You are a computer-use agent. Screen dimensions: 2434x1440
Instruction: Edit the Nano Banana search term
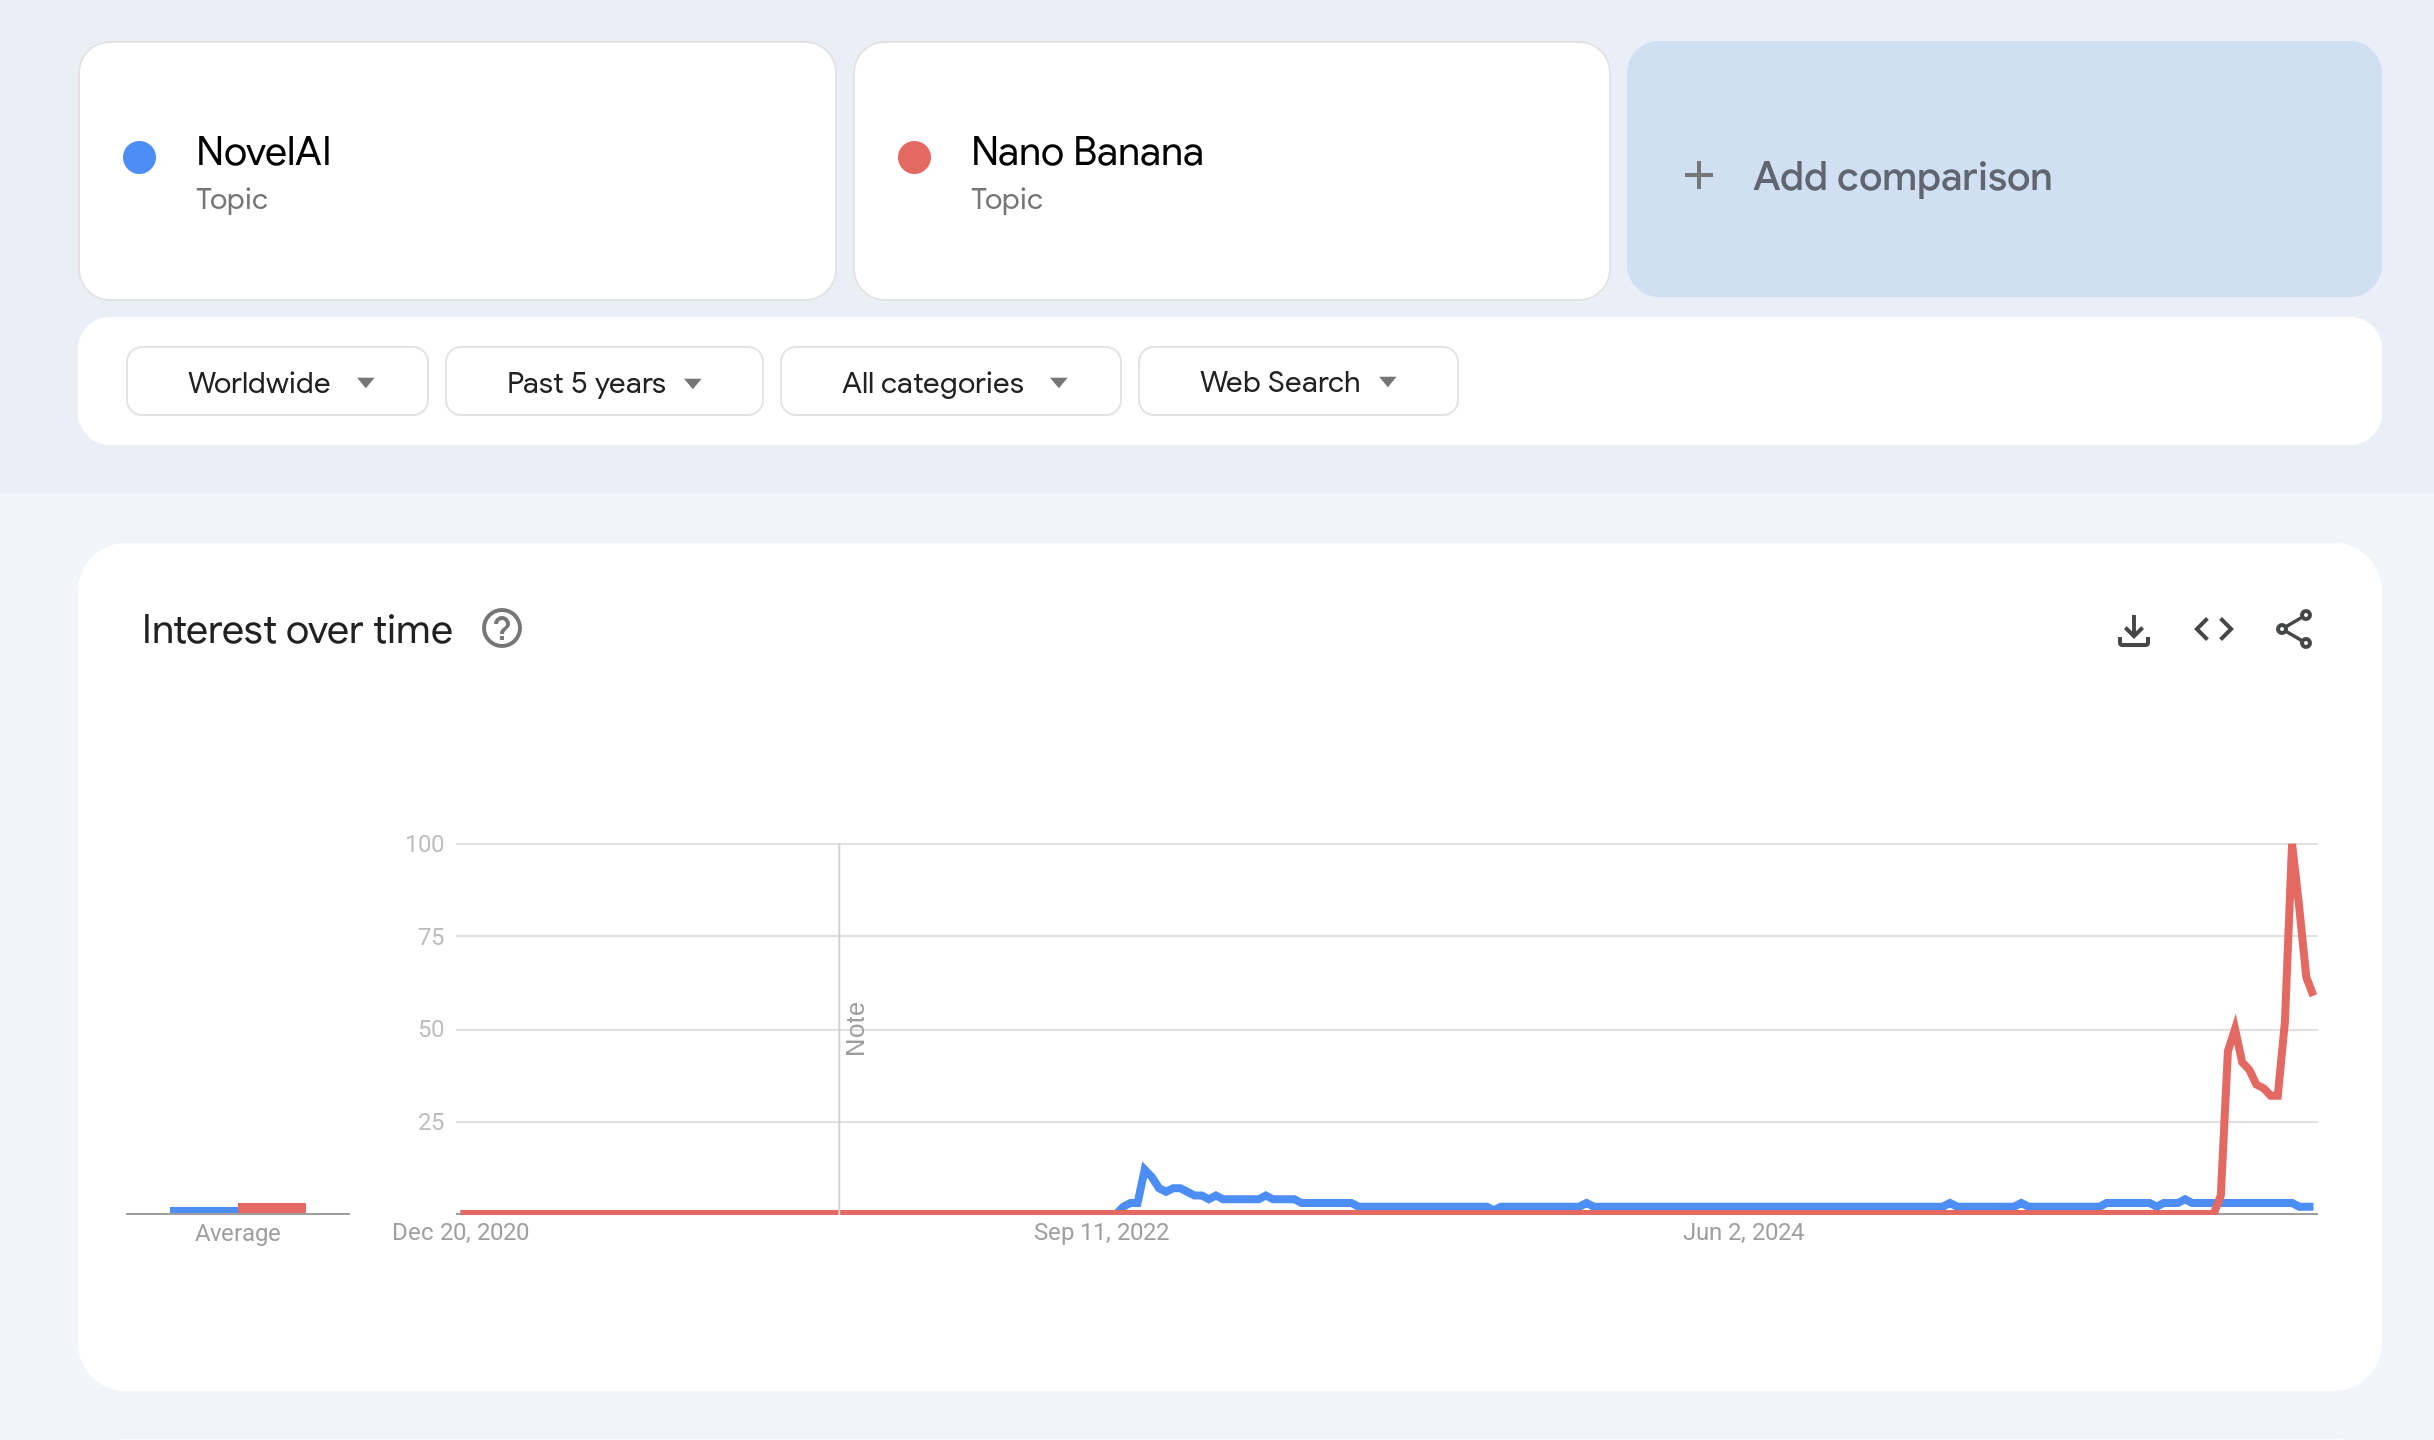(1086, 152)
